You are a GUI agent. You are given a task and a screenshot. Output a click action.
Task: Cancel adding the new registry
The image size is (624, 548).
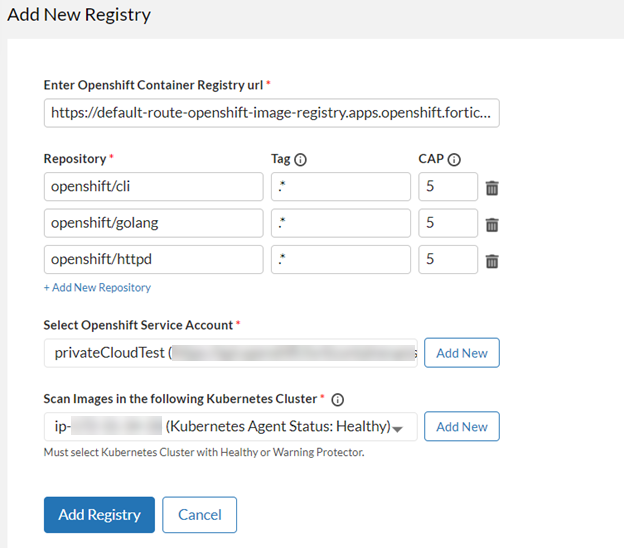click(x=199, y=515)
